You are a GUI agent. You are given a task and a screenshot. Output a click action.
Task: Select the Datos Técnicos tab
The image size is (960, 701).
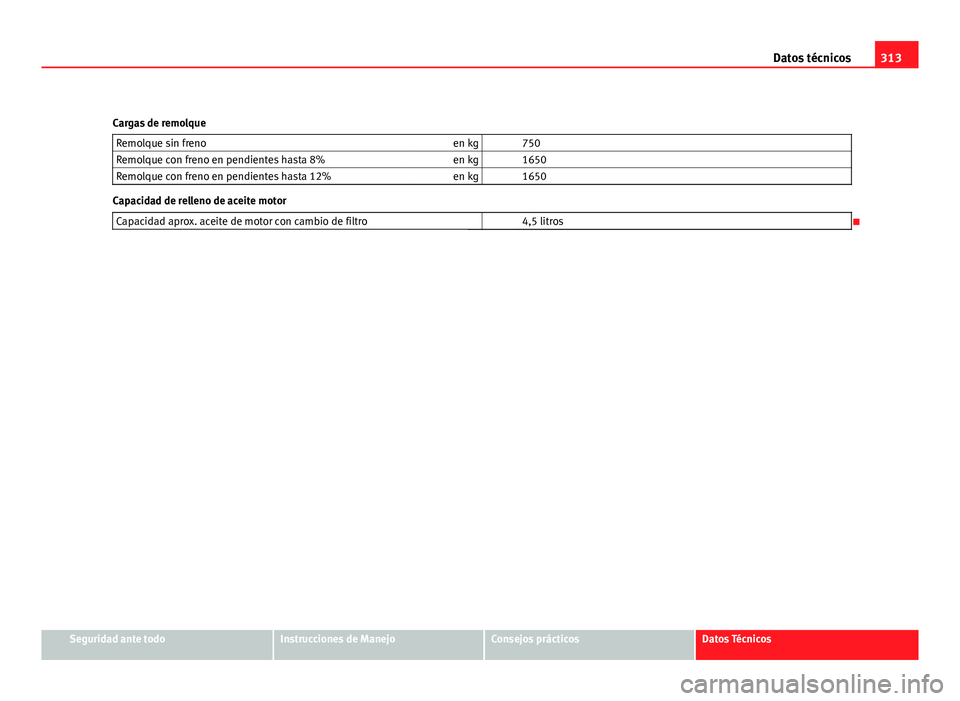click(807, 645)
